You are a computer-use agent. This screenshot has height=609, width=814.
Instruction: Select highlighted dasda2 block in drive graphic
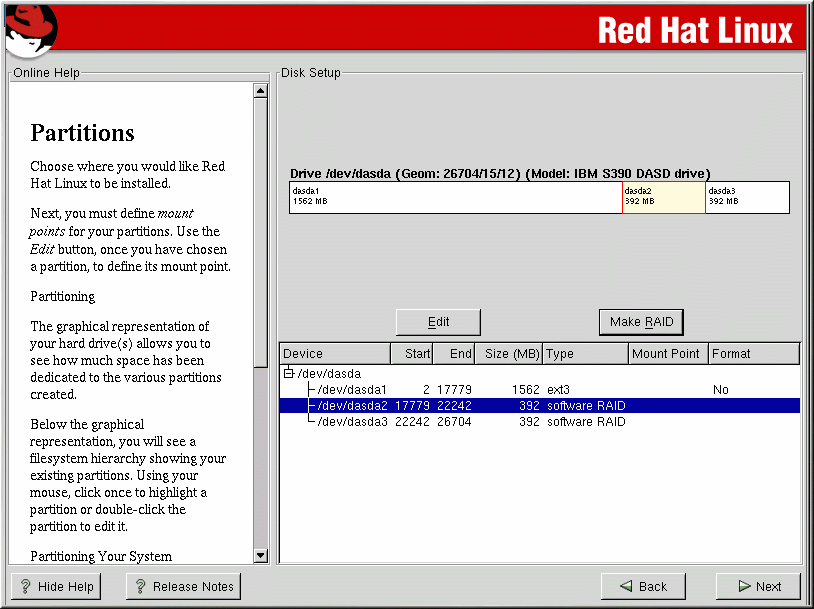pos(663,197)
